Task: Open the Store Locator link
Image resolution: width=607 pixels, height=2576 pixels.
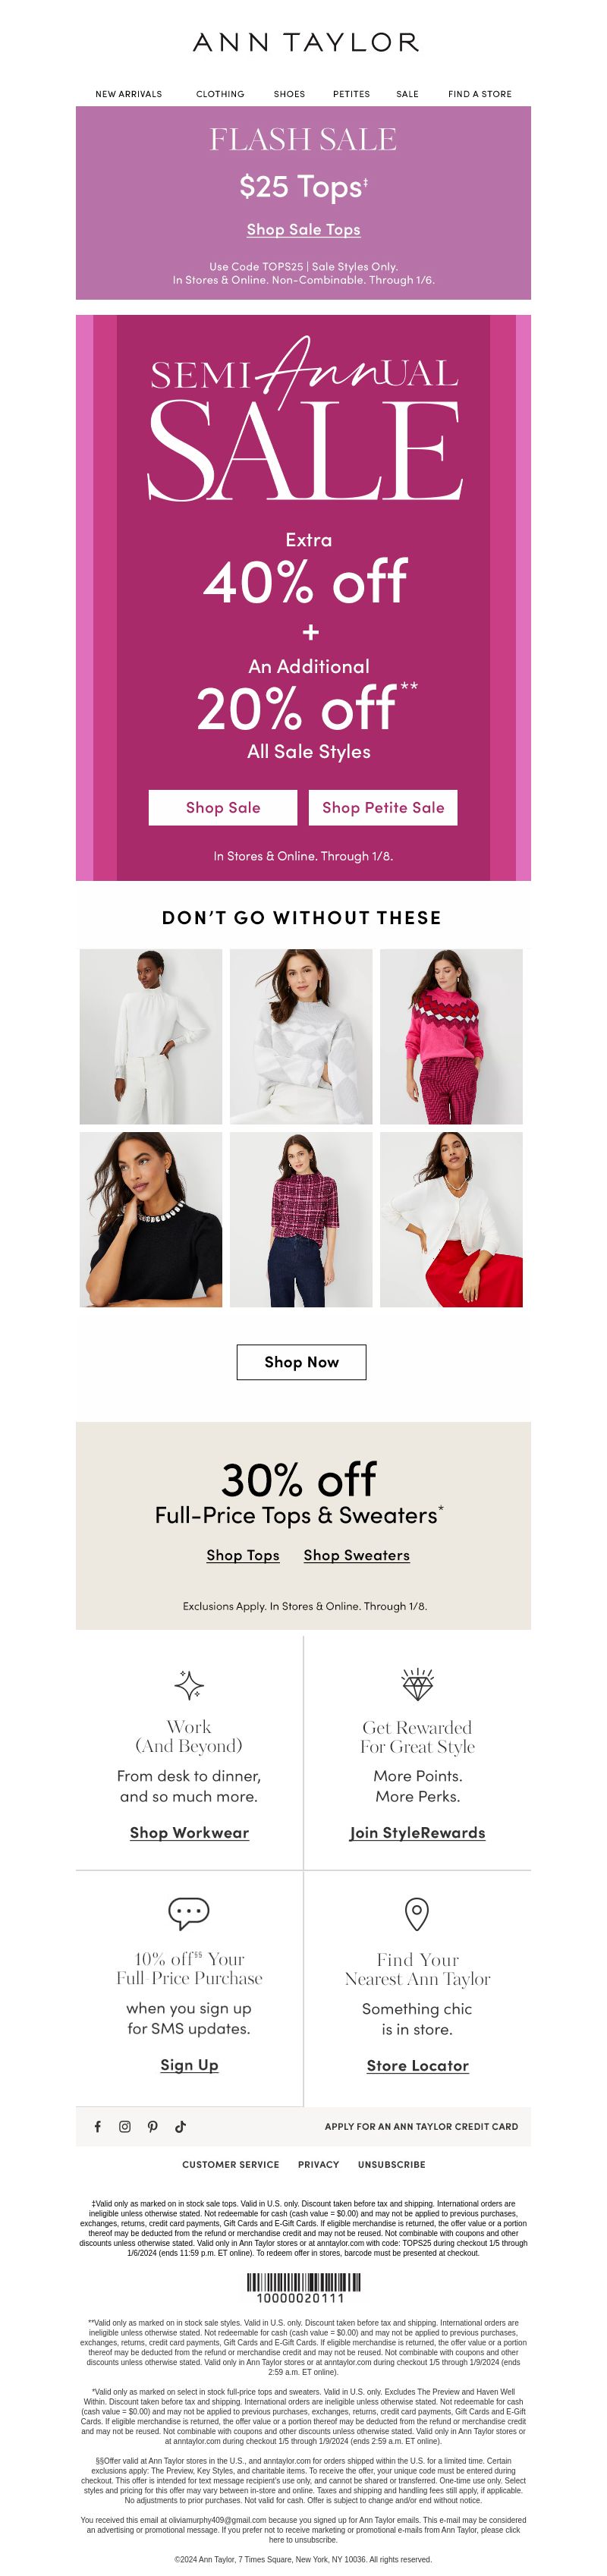Action: [x=417, y=2065]
